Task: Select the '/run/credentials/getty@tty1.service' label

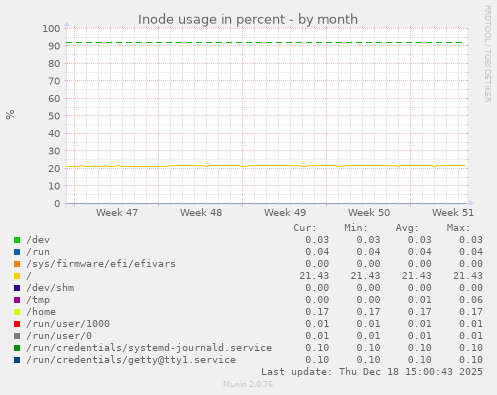Action: [131, 360]
